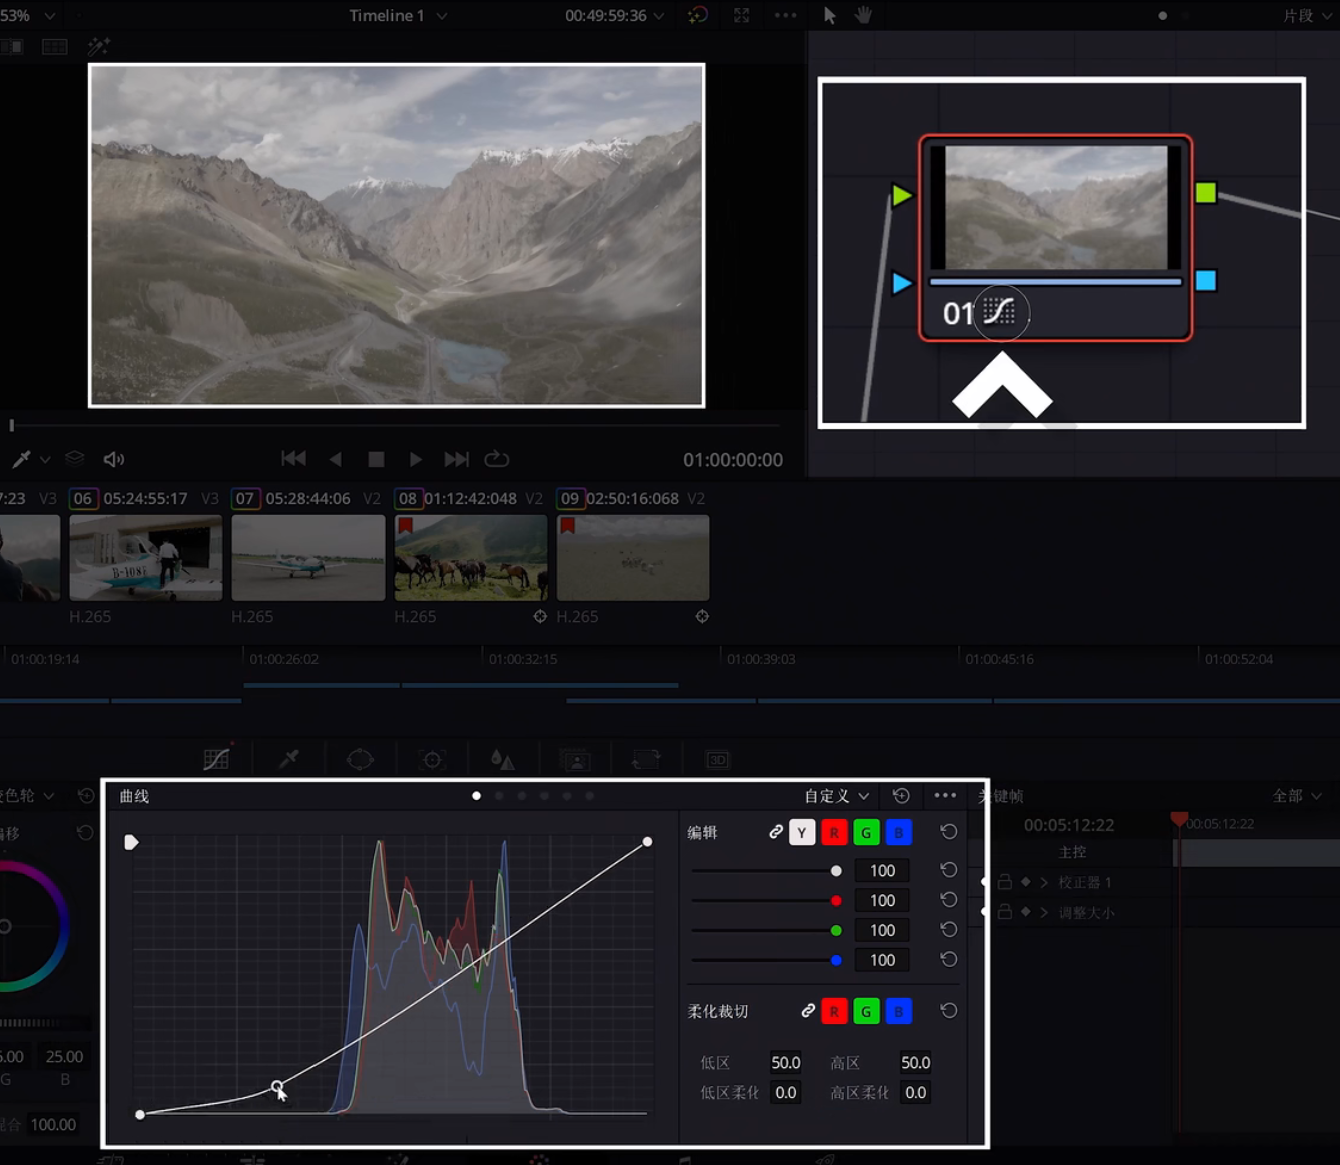The width and height of the screenshot is (1340, 1165).
Task: Toggle the soft clip red channel
Action: (834, 1011)
